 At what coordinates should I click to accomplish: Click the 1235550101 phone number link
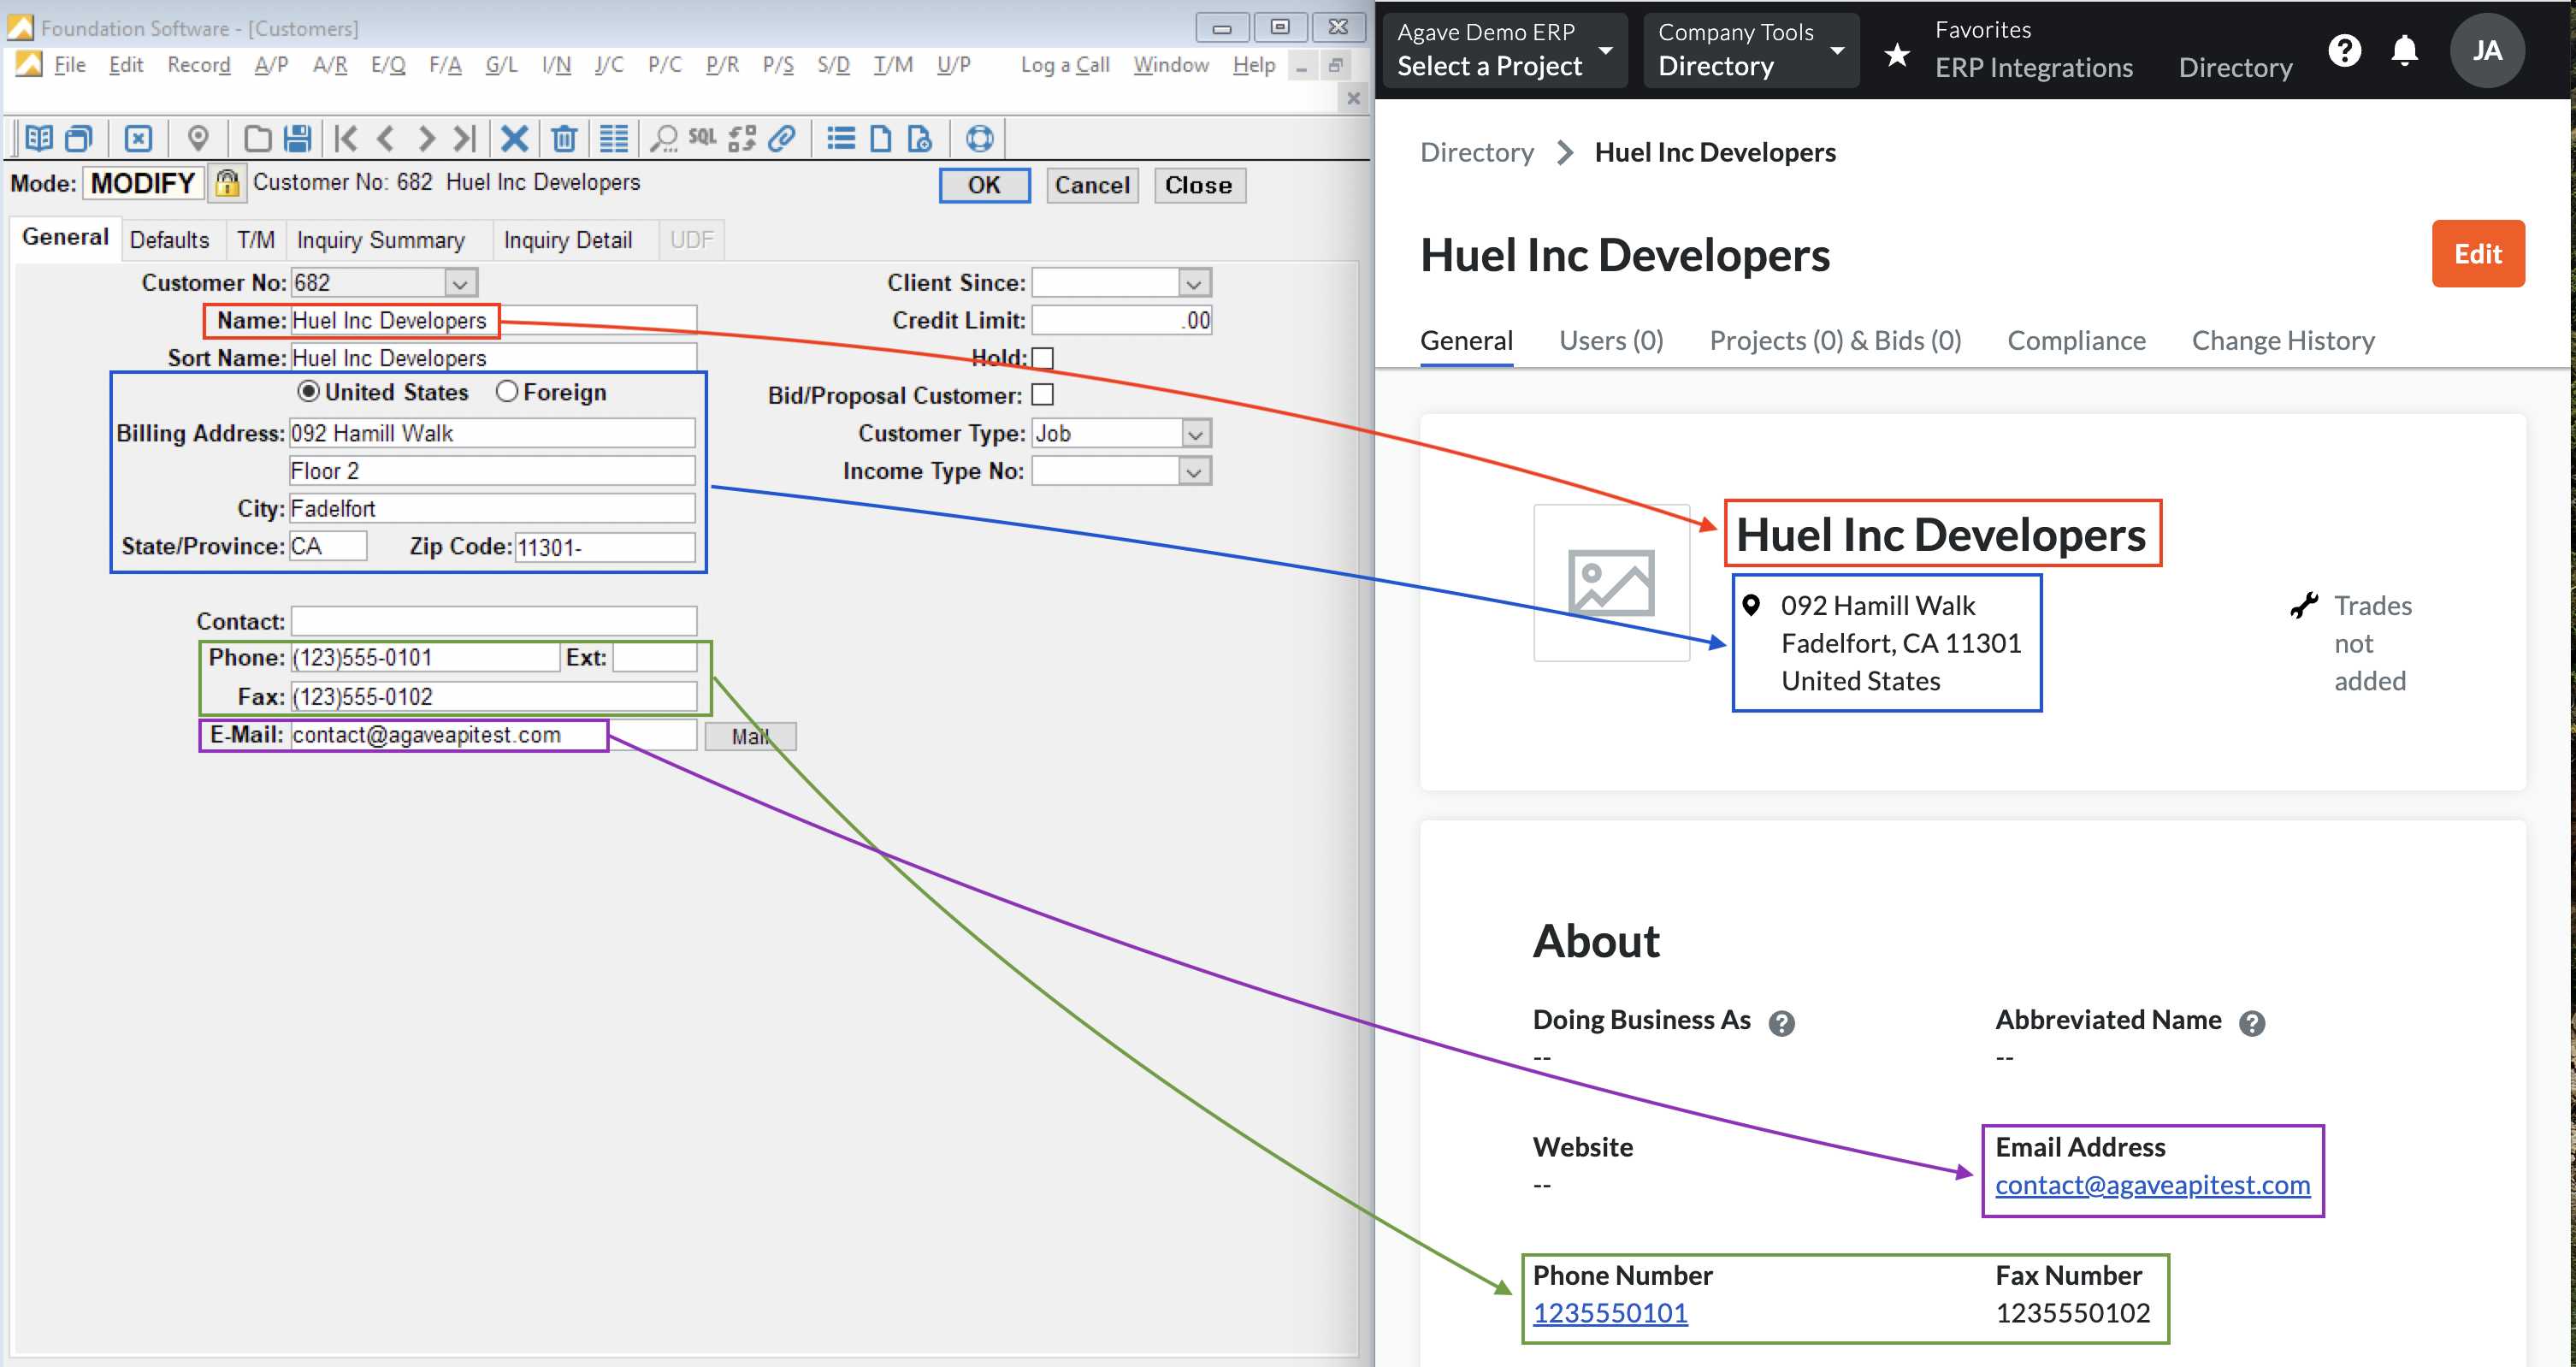tap(1609, 1313)
